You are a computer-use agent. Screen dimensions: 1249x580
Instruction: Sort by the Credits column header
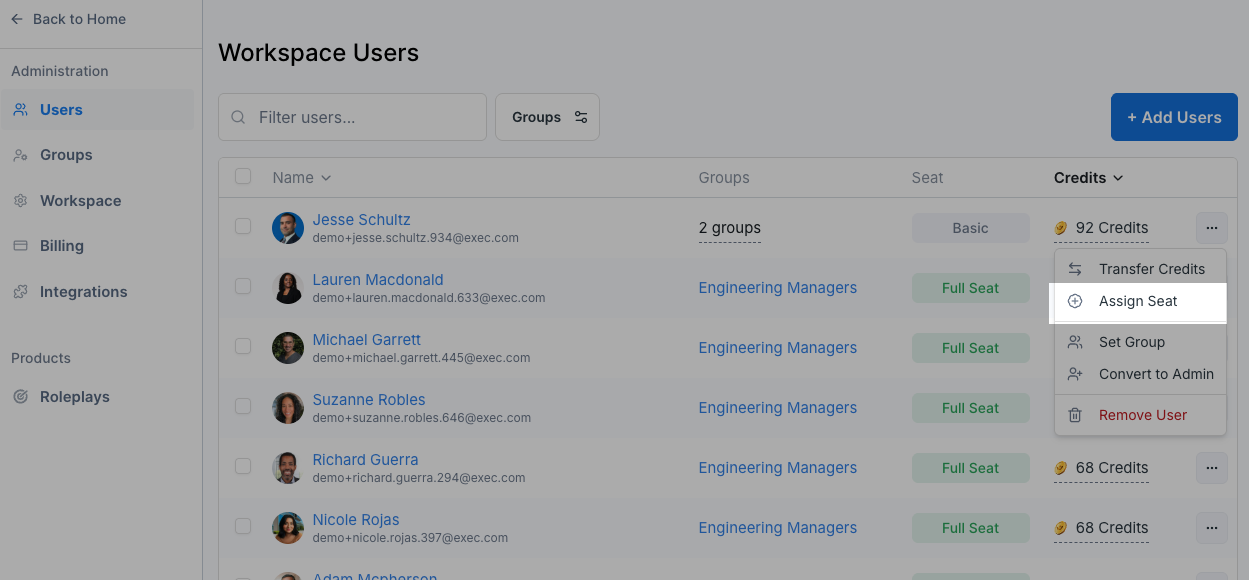tap(1088, 178)
